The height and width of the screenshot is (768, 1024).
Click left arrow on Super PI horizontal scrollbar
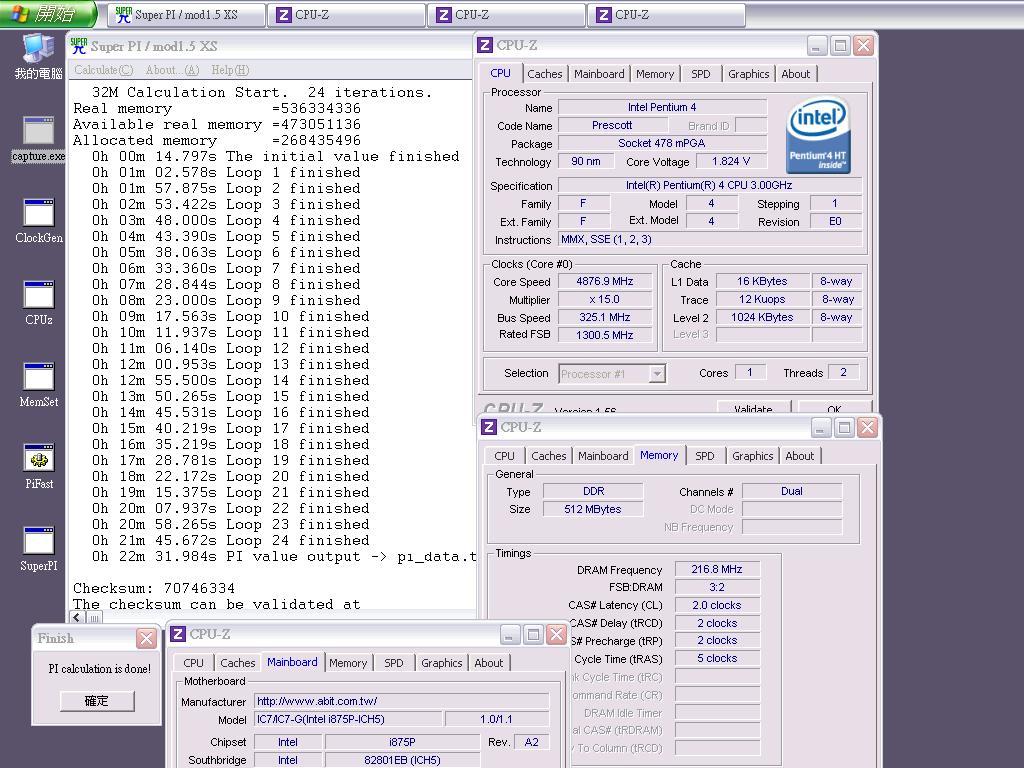click(77, 617)
